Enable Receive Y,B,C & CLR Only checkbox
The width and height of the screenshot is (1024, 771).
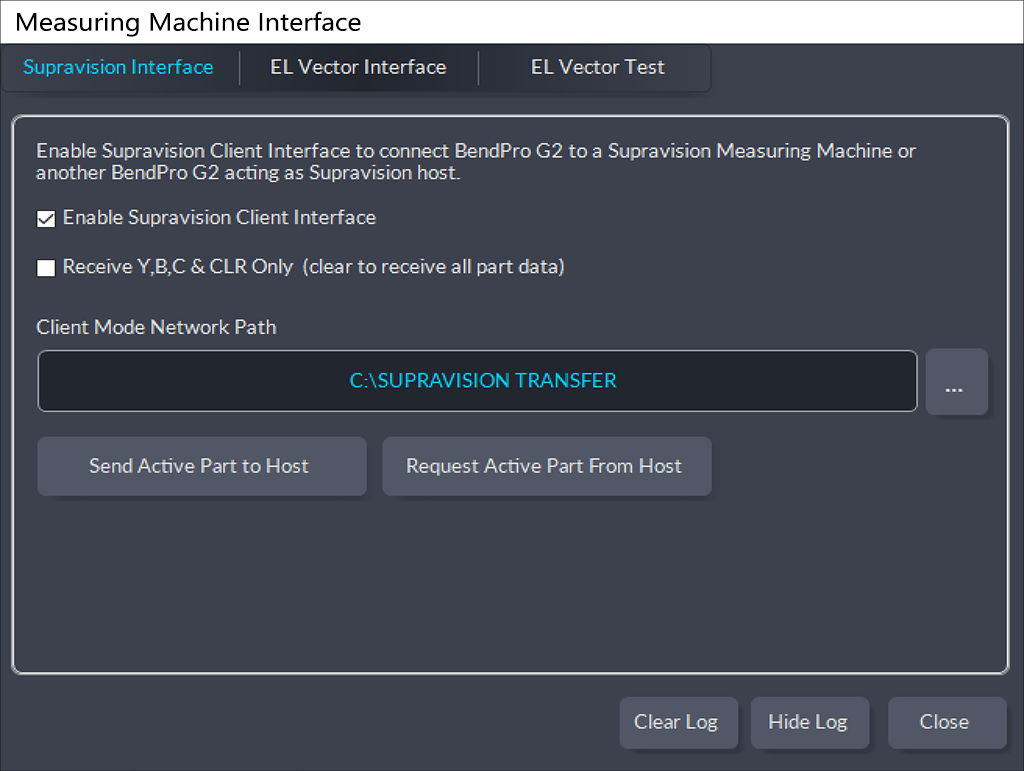pyautogui.click(x=46, y=268)
